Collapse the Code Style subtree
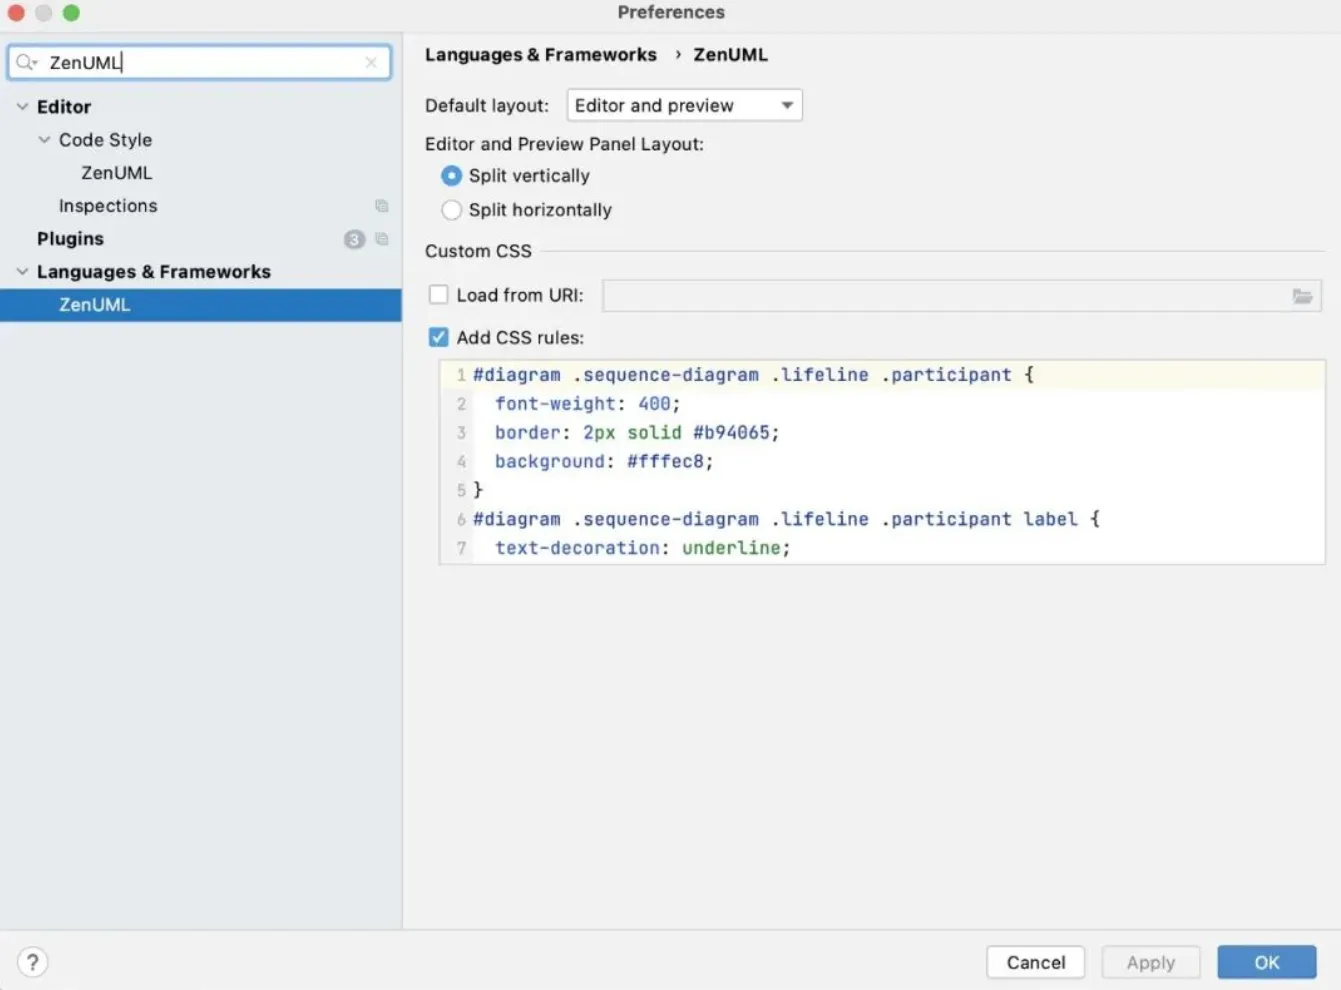The image size is (1341, 990). pos(44,140)
